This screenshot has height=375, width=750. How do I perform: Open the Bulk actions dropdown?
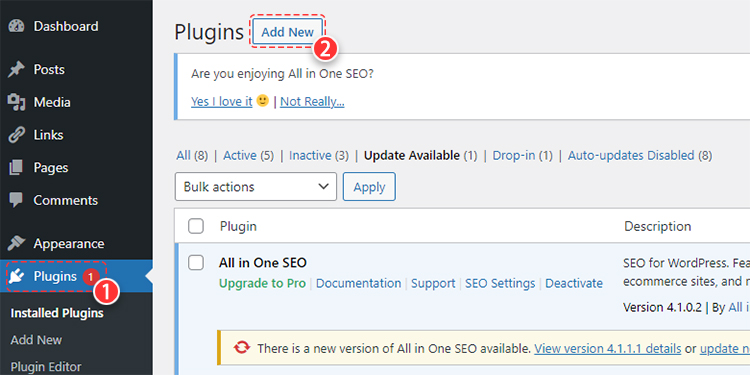pyautogui.click(x=256, y=187)
